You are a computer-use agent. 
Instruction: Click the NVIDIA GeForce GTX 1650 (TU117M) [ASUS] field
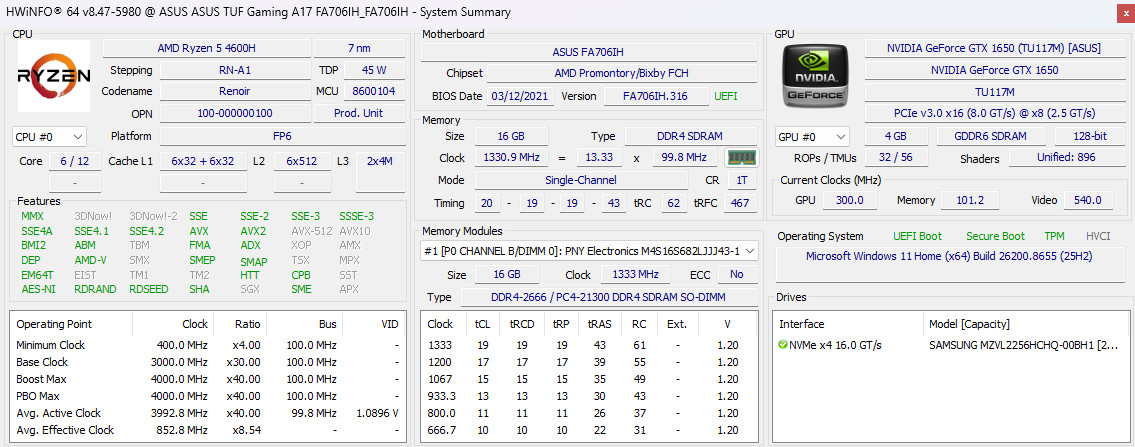pos(994,48)
